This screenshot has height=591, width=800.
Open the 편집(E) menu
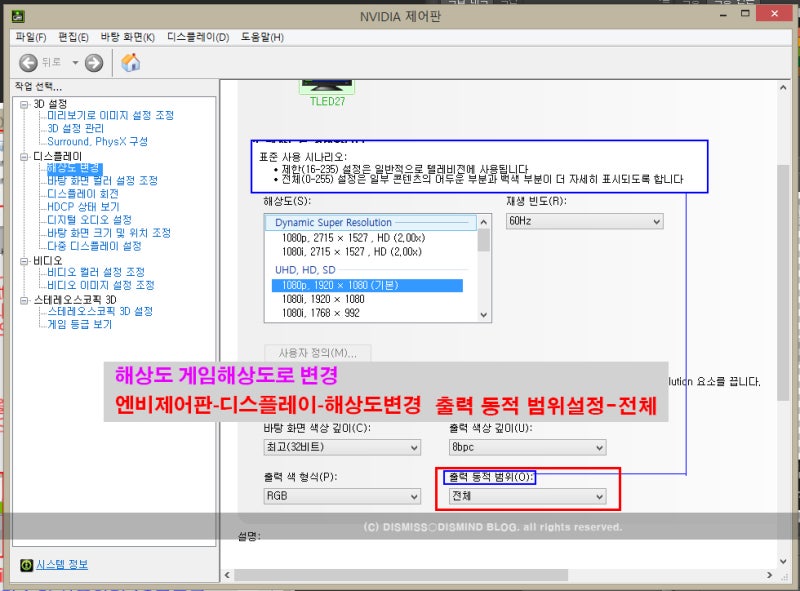point(73,37)
